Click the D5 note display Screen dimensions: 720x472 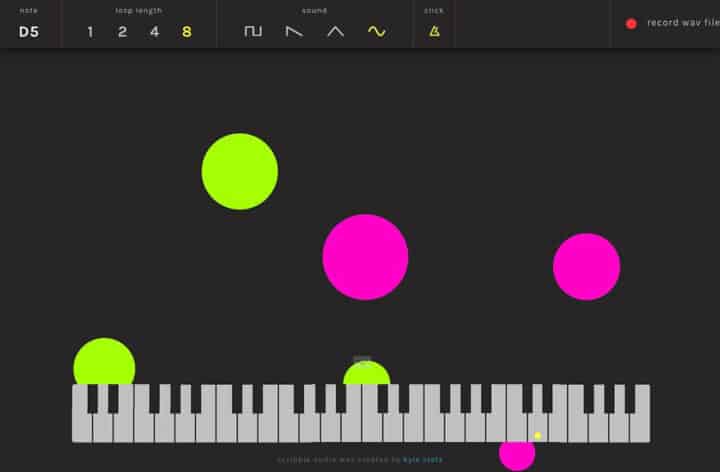tap(29, 31)
